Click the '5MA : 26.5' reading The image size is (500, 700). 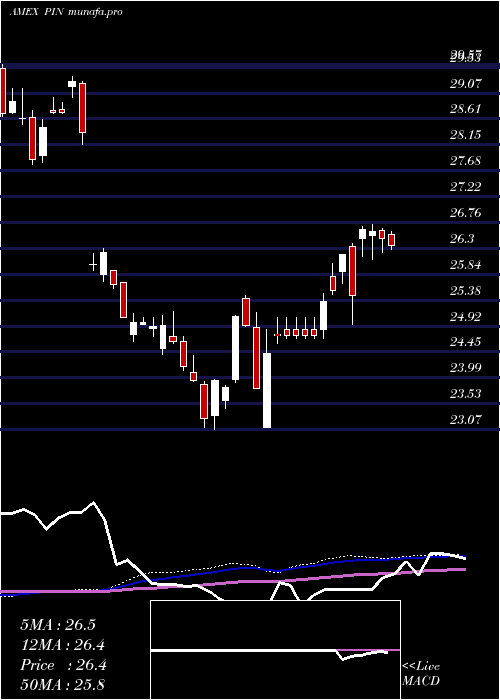point(58,625)
